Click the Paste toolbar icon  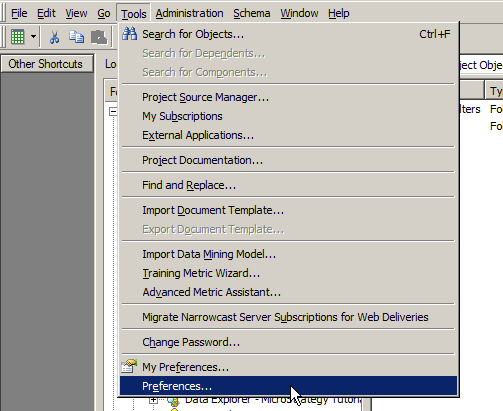(x=99, y=37)
